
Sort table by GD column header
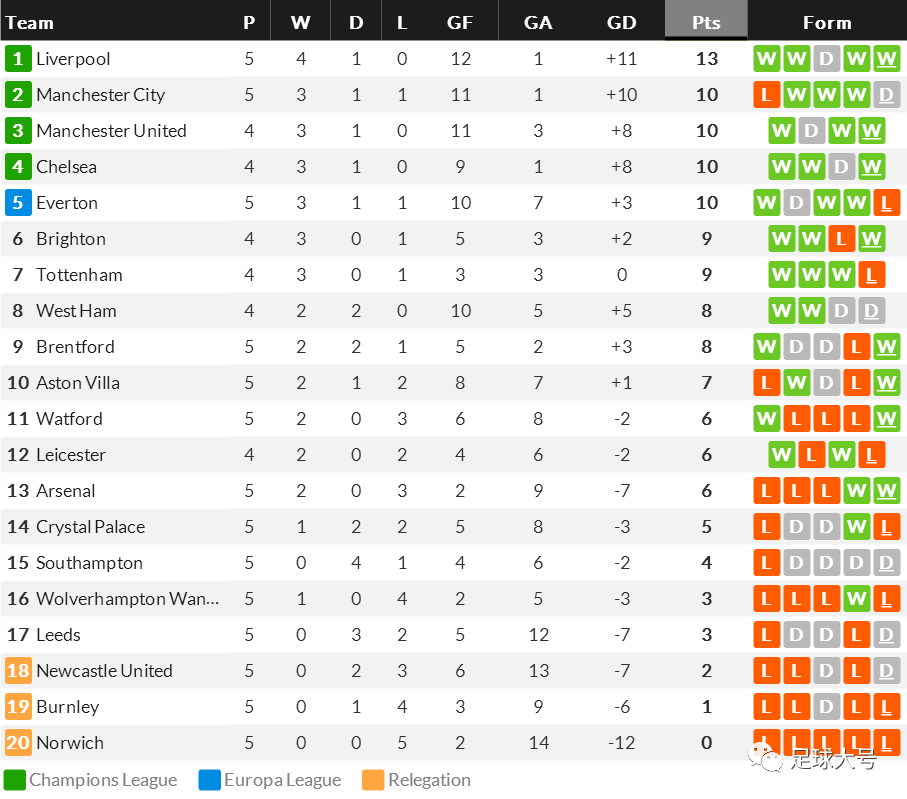click(621, 23)
